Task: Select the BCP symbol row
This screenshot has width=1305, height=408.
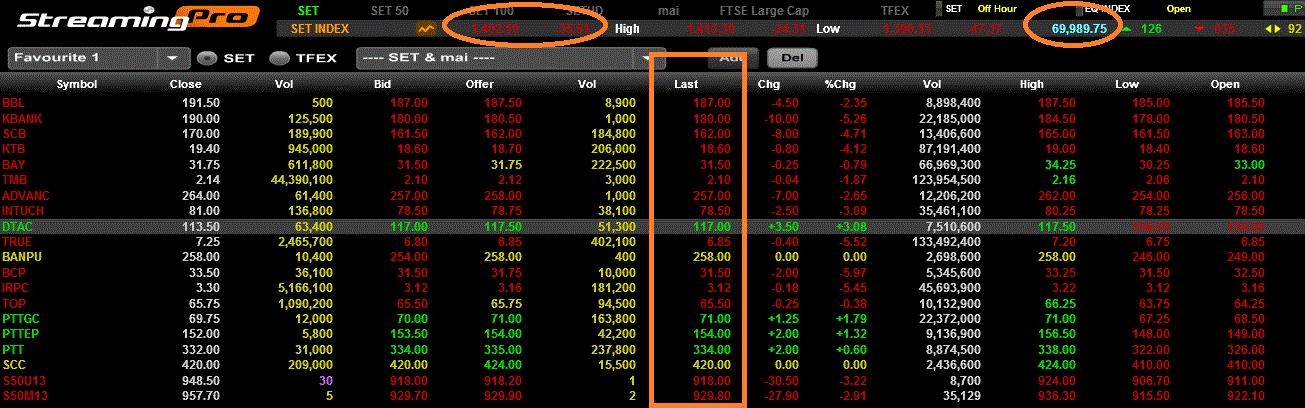Action: pos(652,272)
